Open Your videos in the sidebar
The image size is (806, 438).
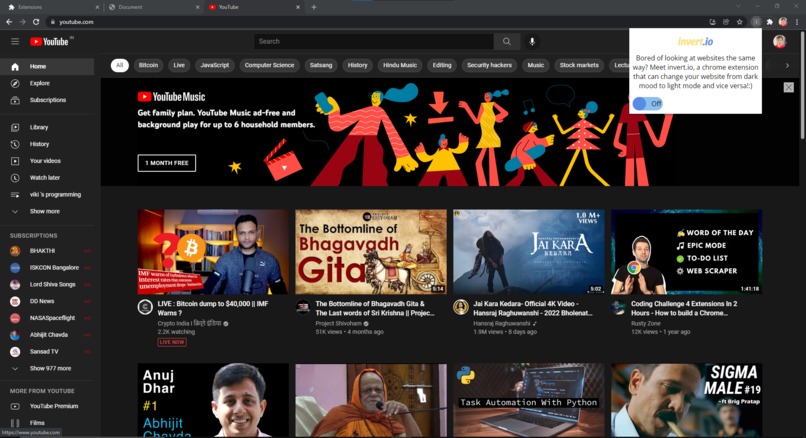[x=47, y=161]
